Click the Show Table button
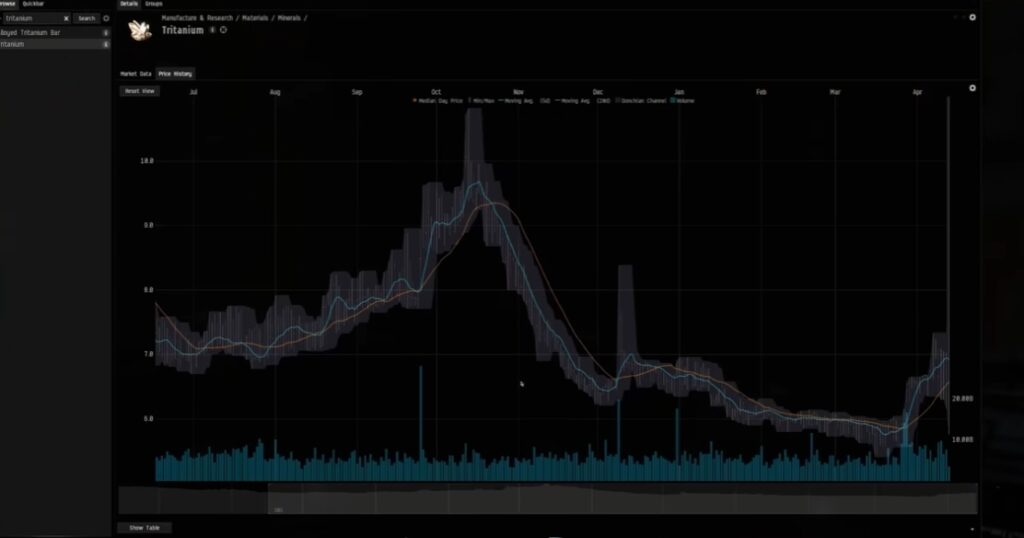The width and height of the screenshot is (1024, 538). pos(145,528)
